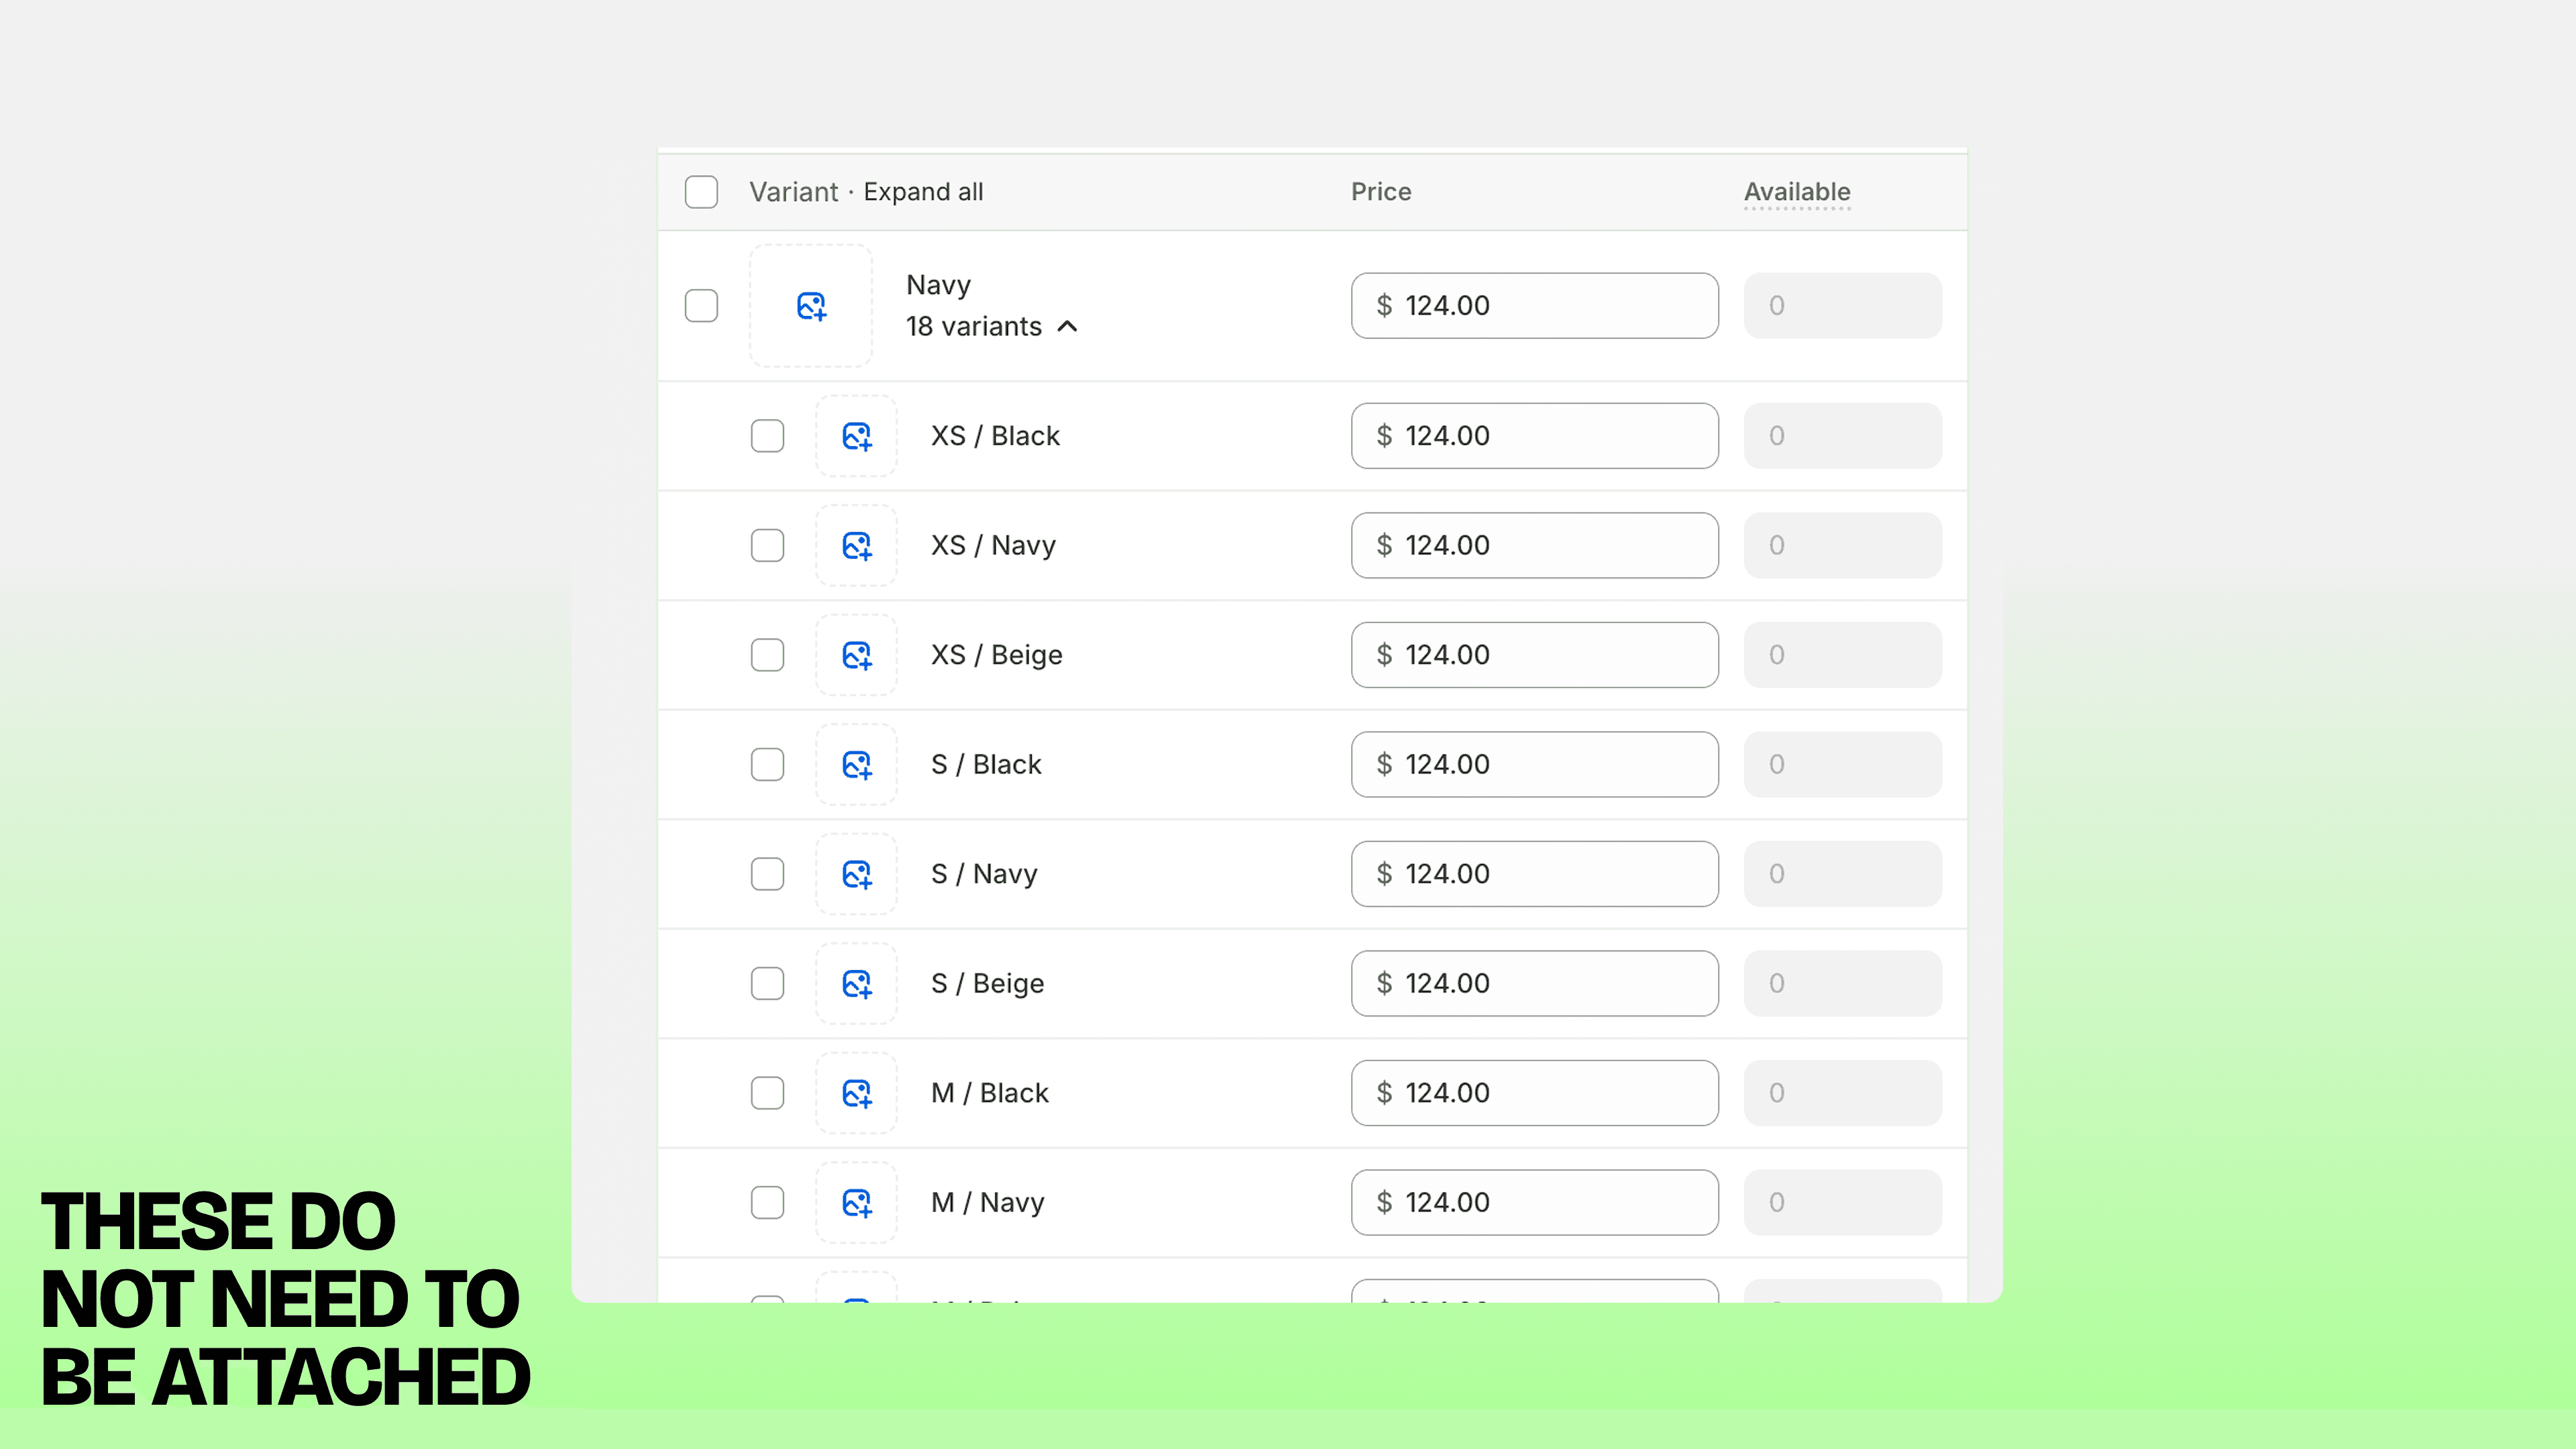The image size is (2576, 1449).
Task: Add image for S / Navy variant
Action: point(856,874)
